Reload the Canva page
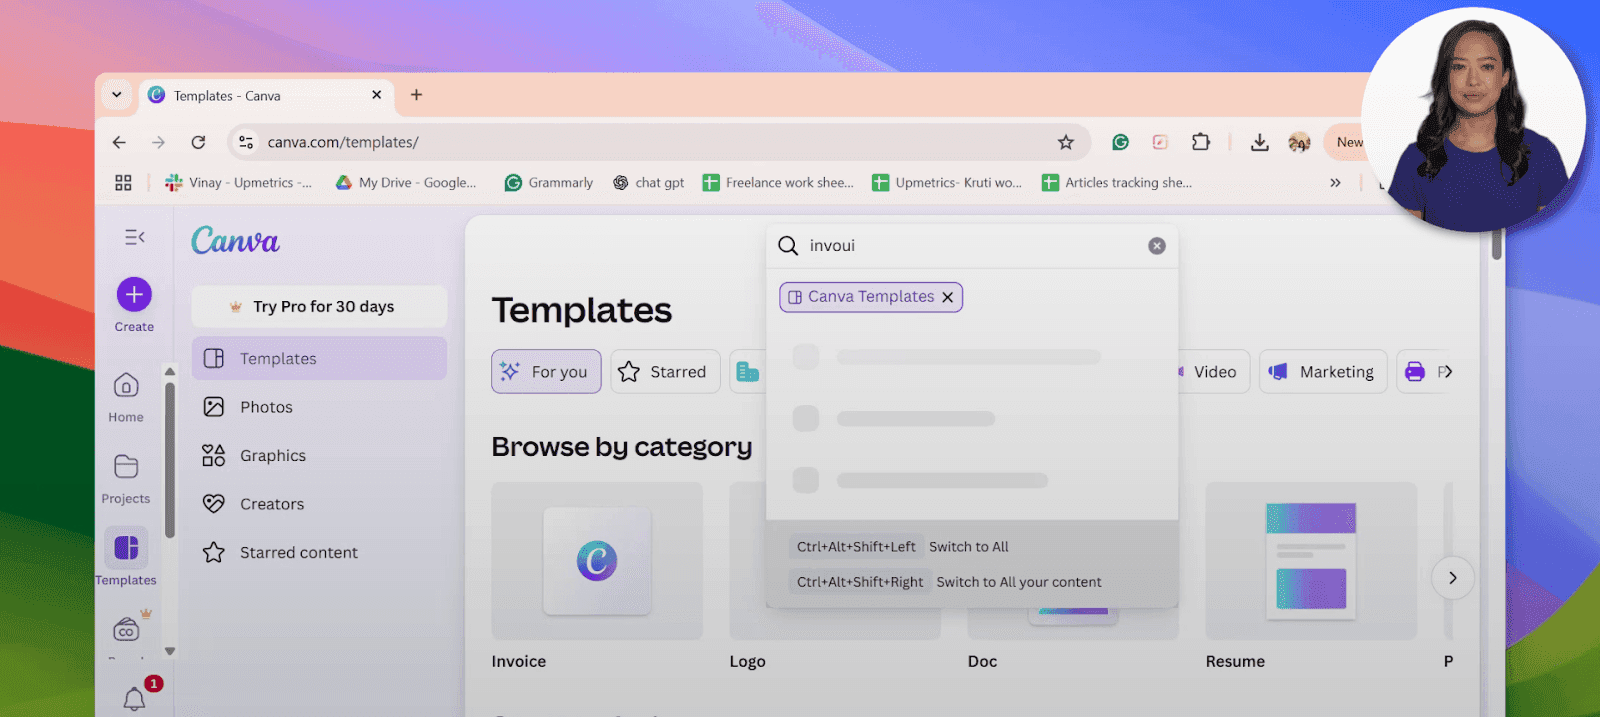This screenshot has height=717, width=1600. pos(198,142)
